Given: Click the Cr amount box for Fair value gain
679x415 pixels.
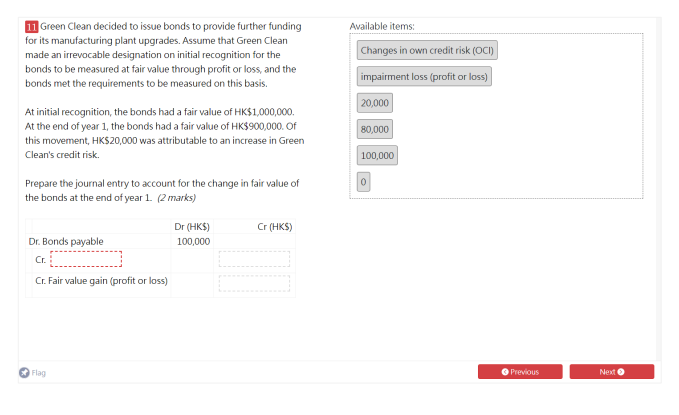Looking at the screenshot, I should (254, 283).
